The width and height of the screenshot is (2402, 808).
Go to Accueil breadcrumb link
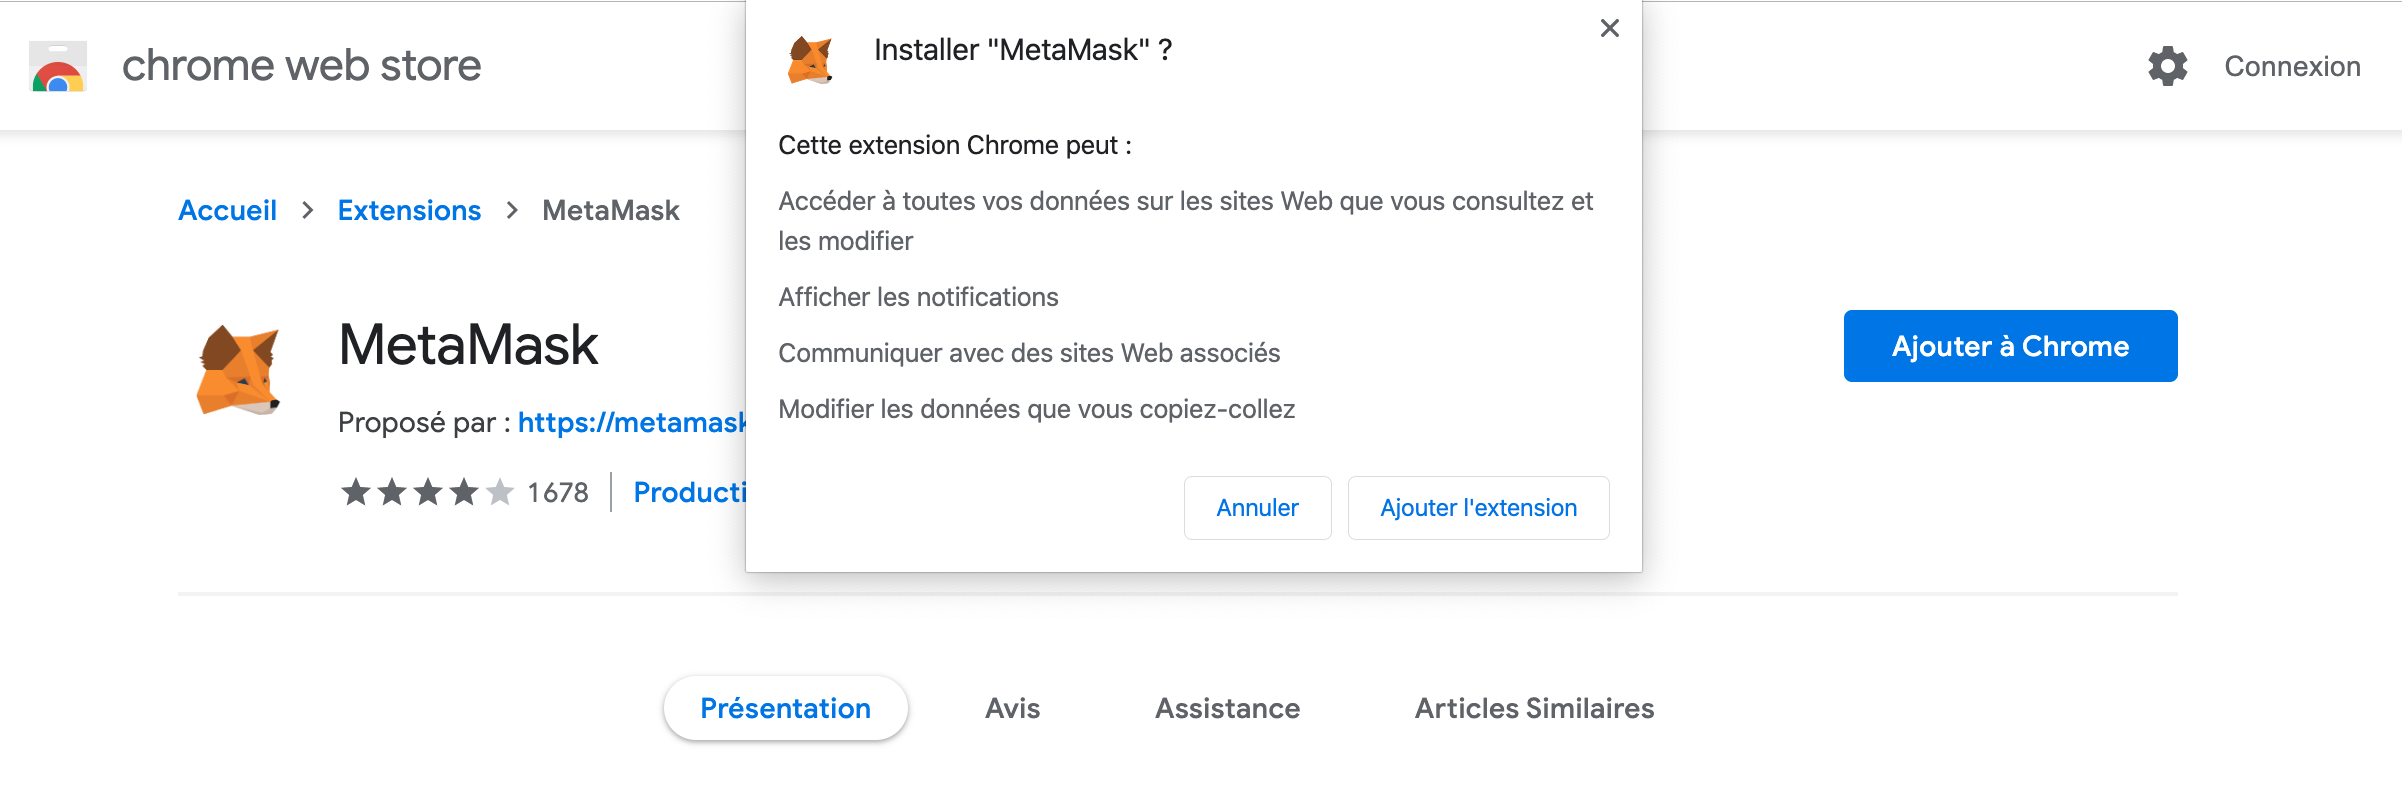click(x=227, y=210)
